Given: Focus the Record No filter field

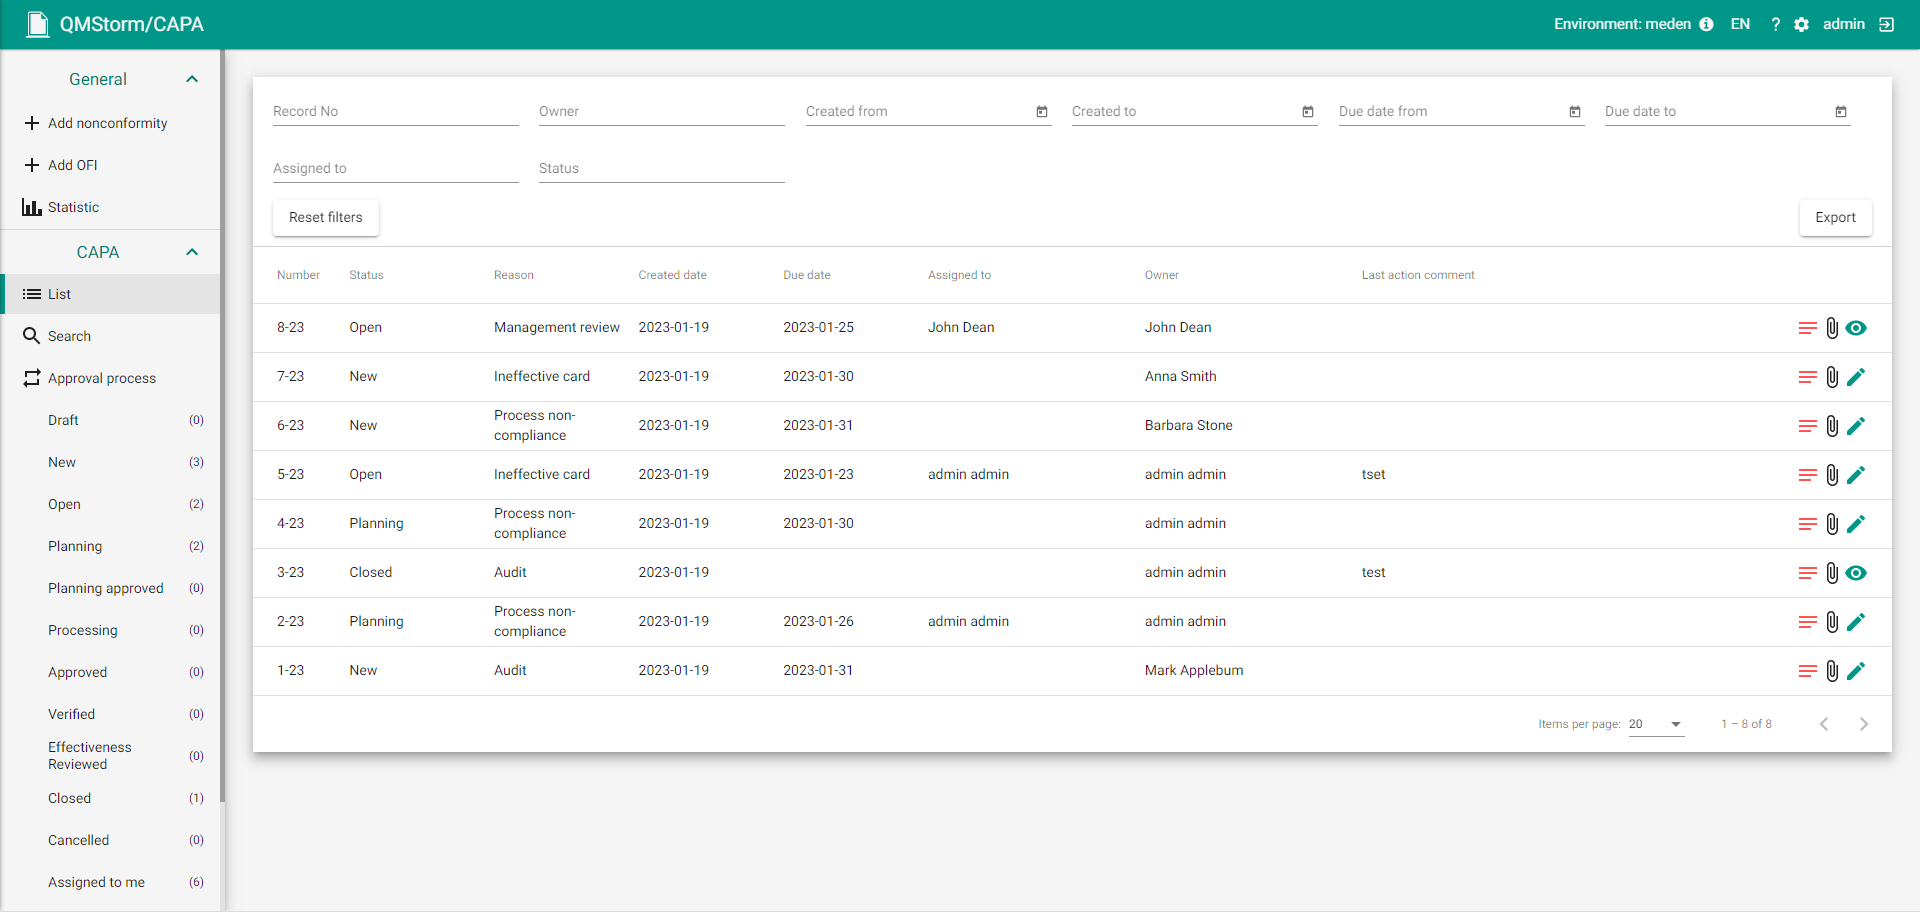Looking at the screenshot, I should tap(395, 111).
